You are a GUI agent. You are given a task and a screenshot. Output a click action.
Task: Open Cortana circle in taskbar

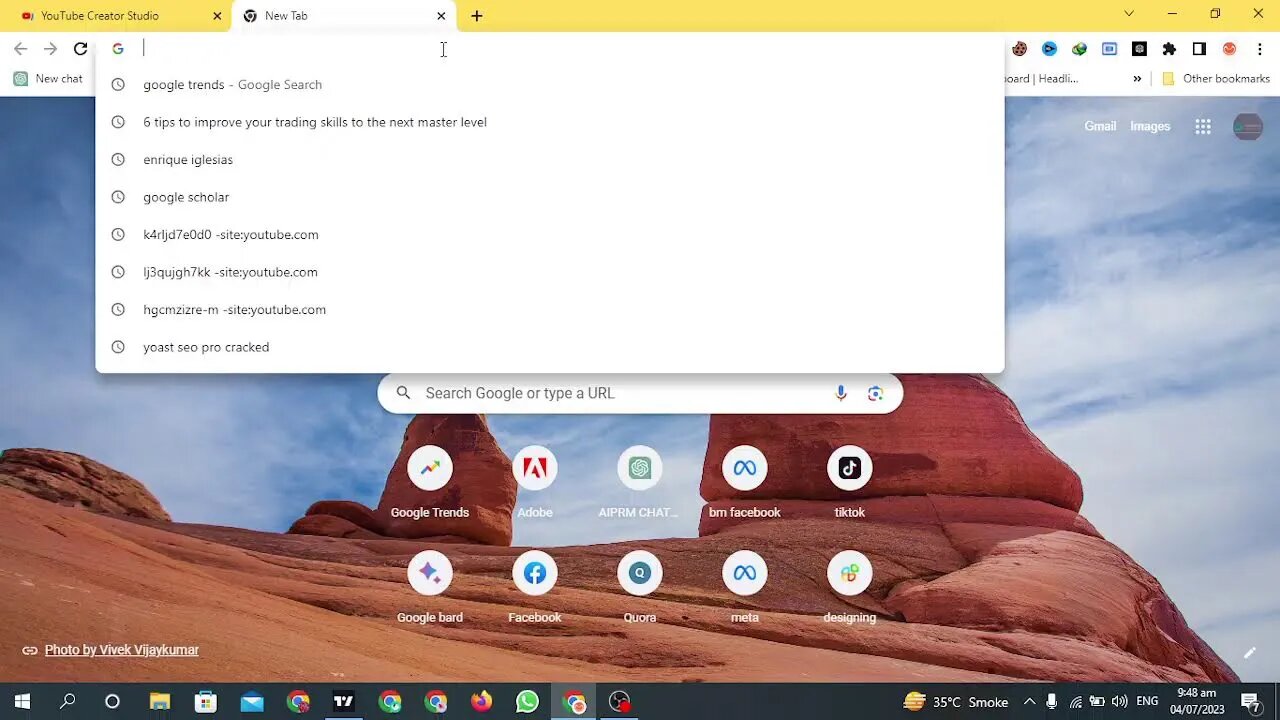coord(112,701)
